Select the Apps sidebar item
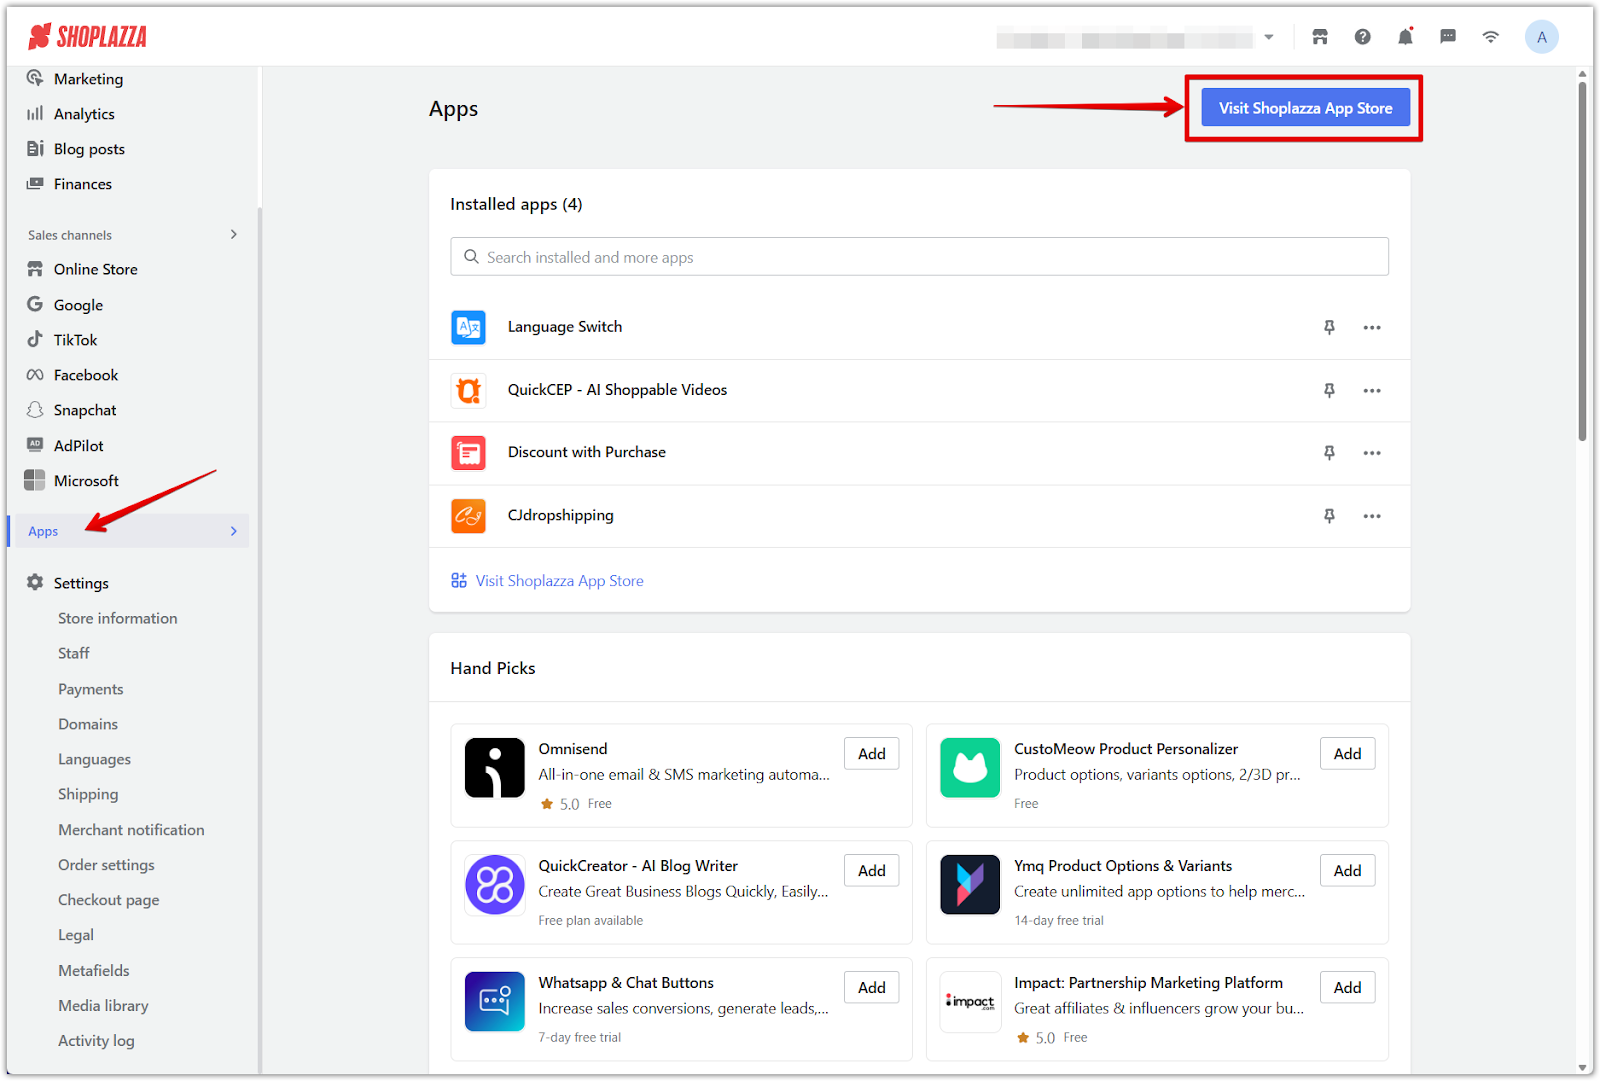The image size is (1600, 1081). [129, 531]
